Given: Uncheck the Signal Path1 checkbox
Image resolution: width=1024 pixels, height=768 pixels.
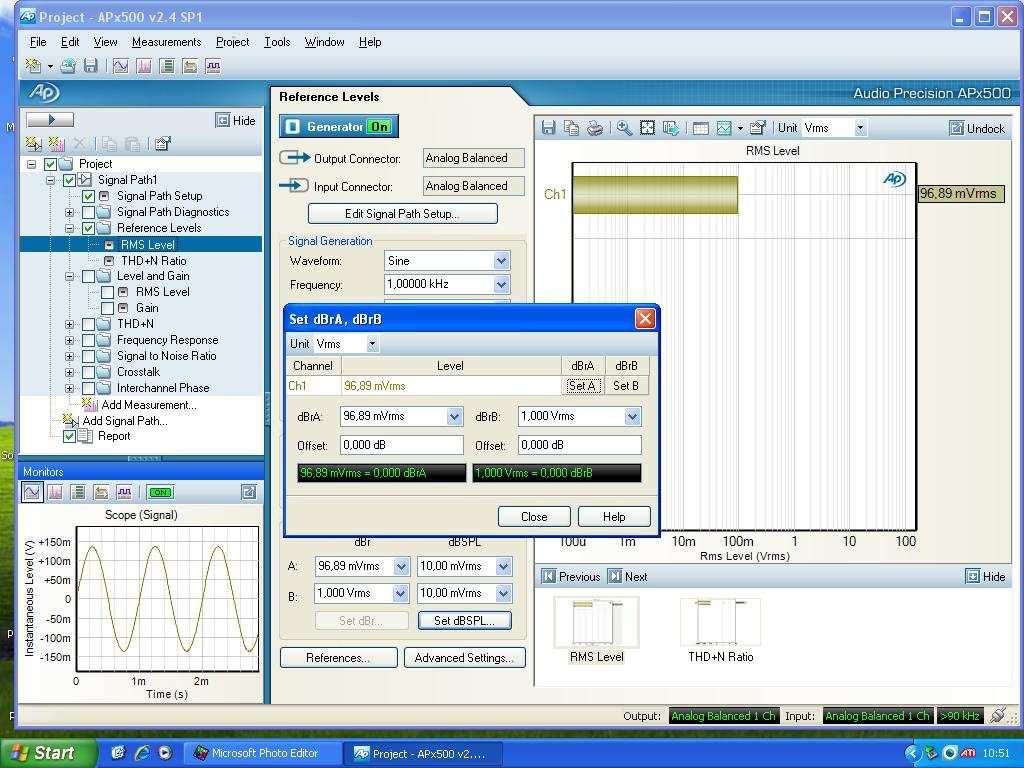Looking at the screenshot, I should coord(69,180).
